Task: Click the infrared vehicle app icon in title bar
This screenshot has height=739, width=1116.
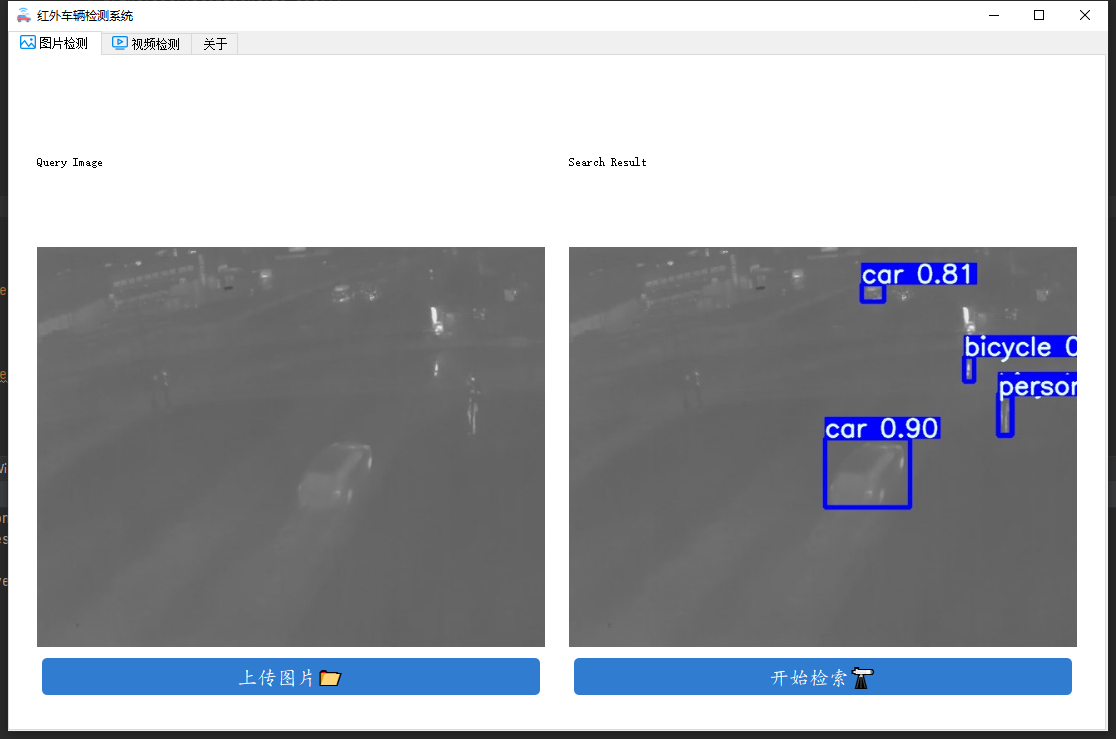Action: [24, 15]
